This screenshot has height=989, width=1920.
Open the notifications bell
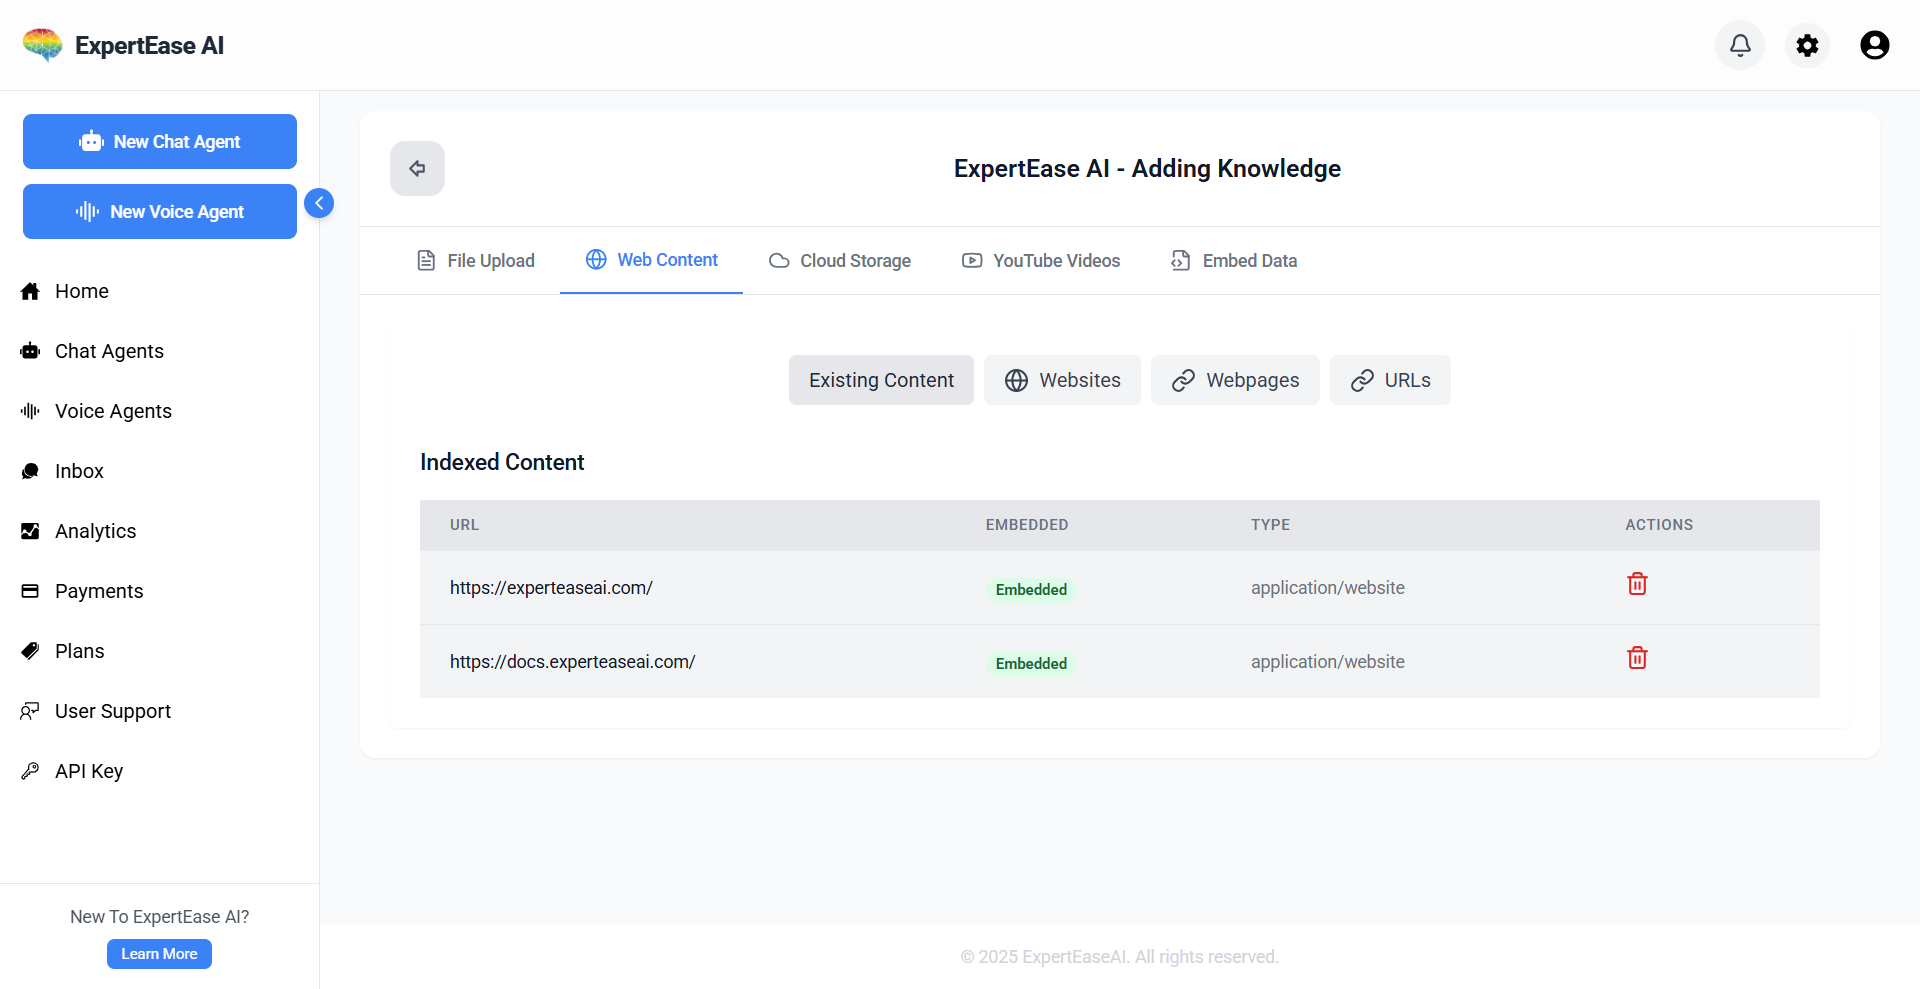tap(1740, 45)
